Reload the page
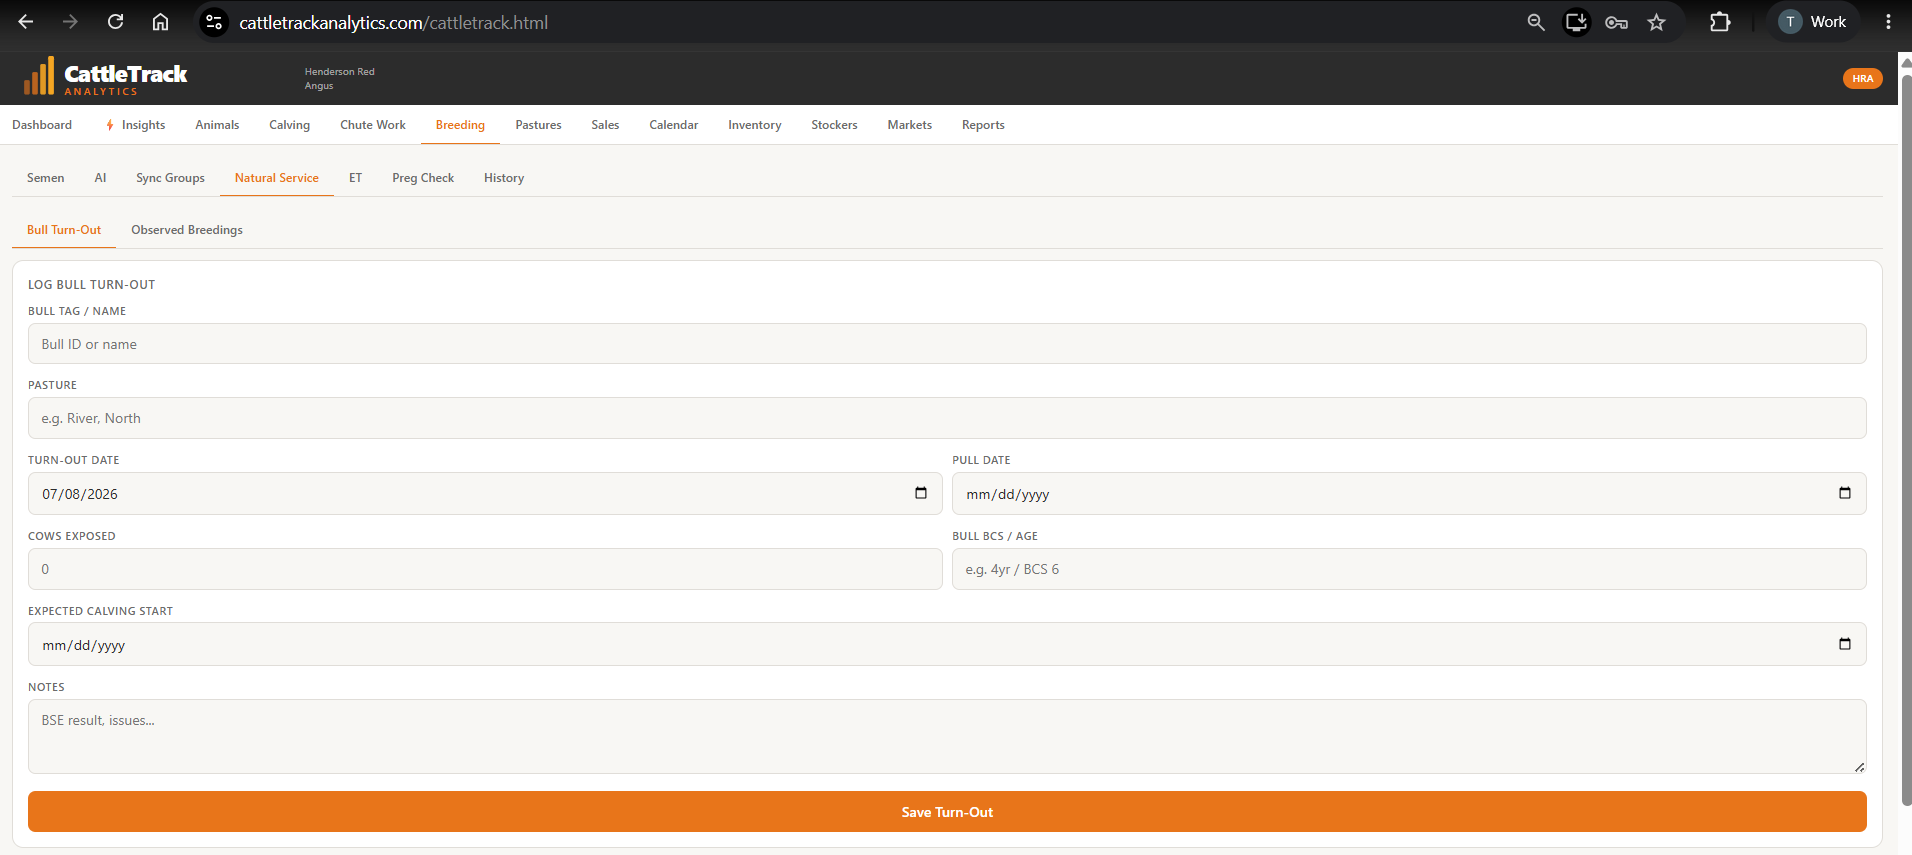This screenshot has width=1912, height=855. click(115, 22)
